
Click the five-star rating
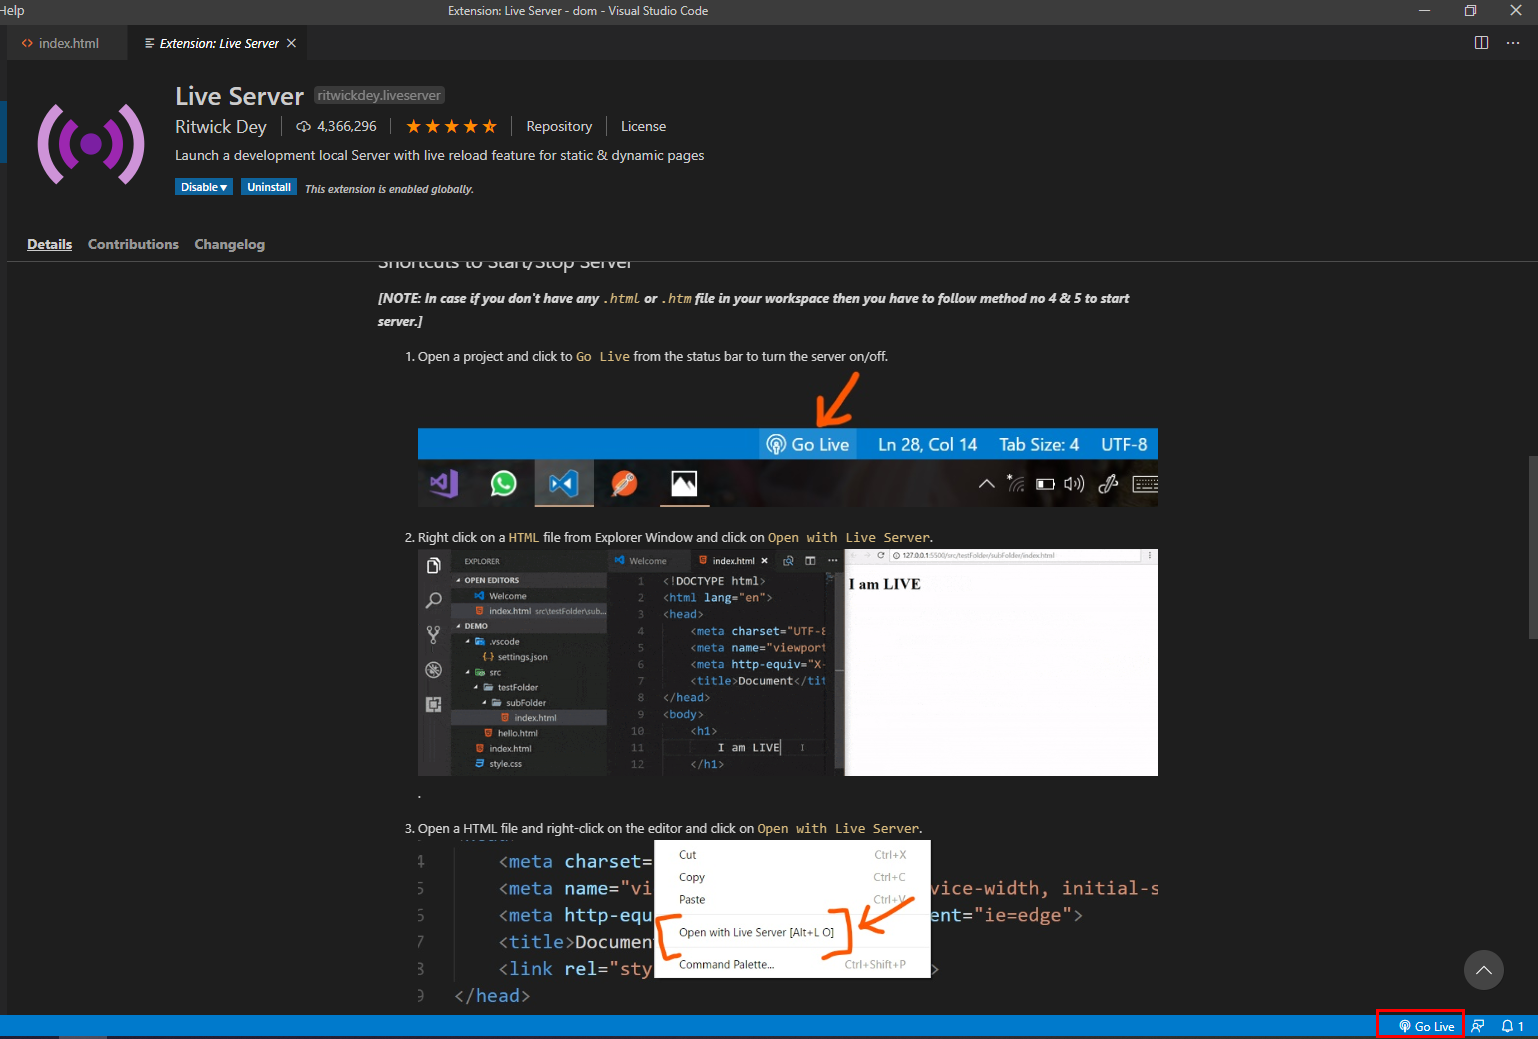(451, 126)
